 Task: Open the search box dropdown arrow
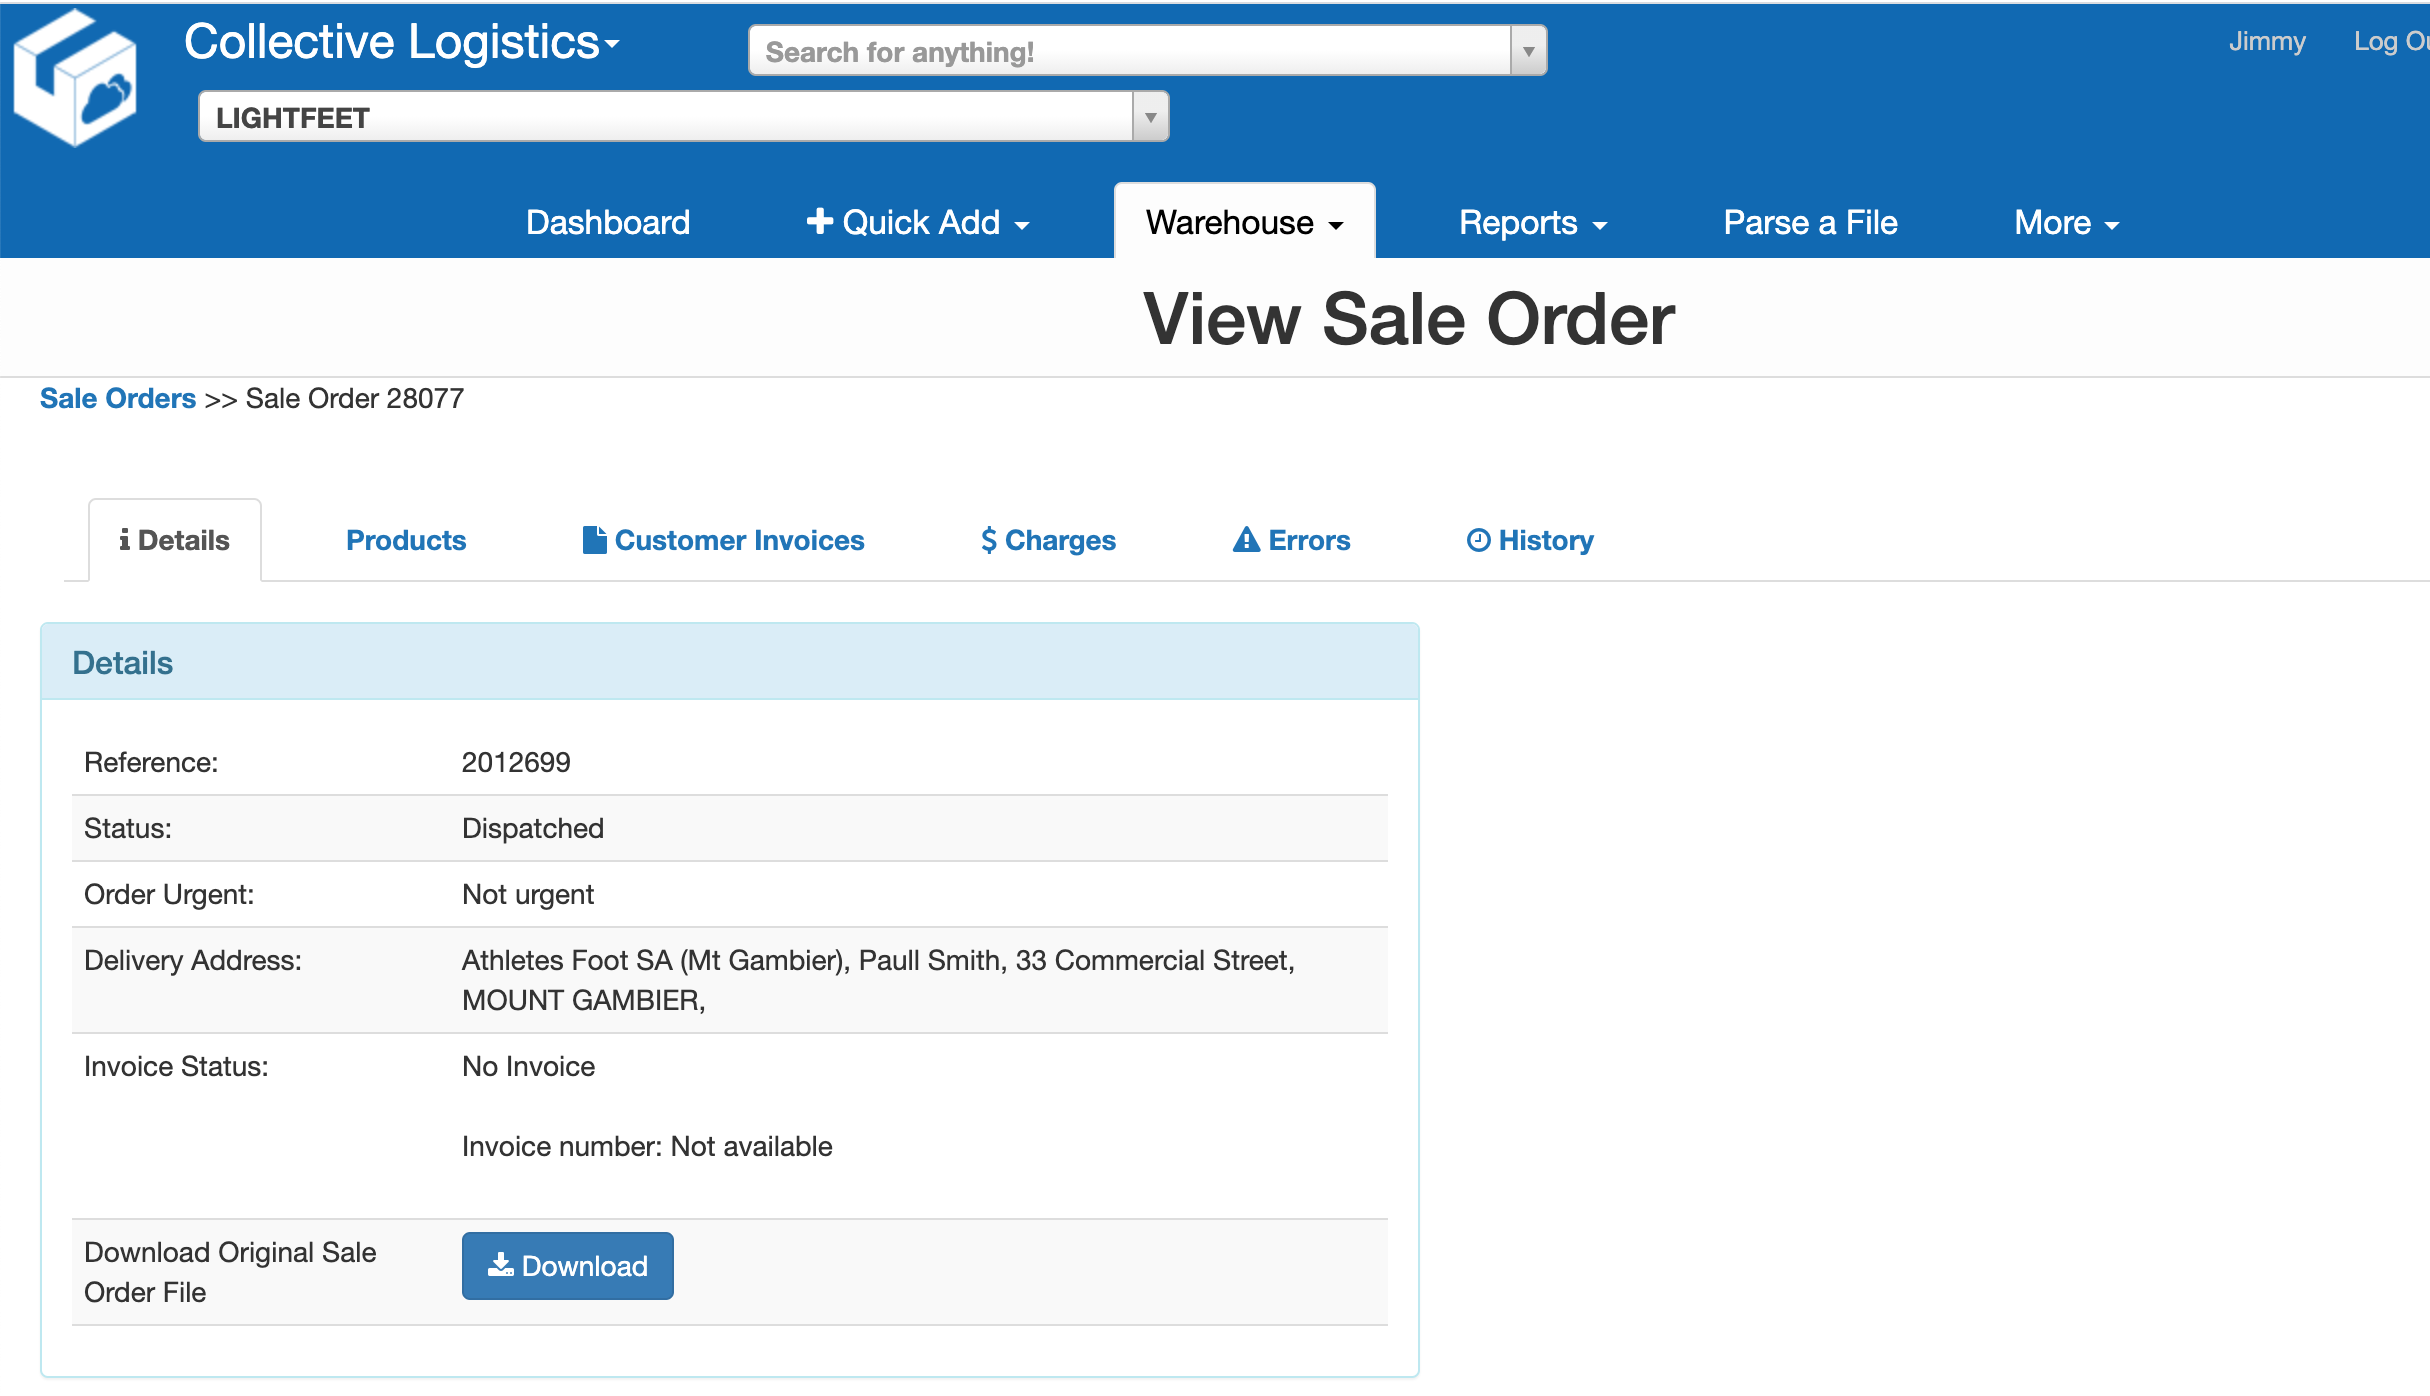1528,51
